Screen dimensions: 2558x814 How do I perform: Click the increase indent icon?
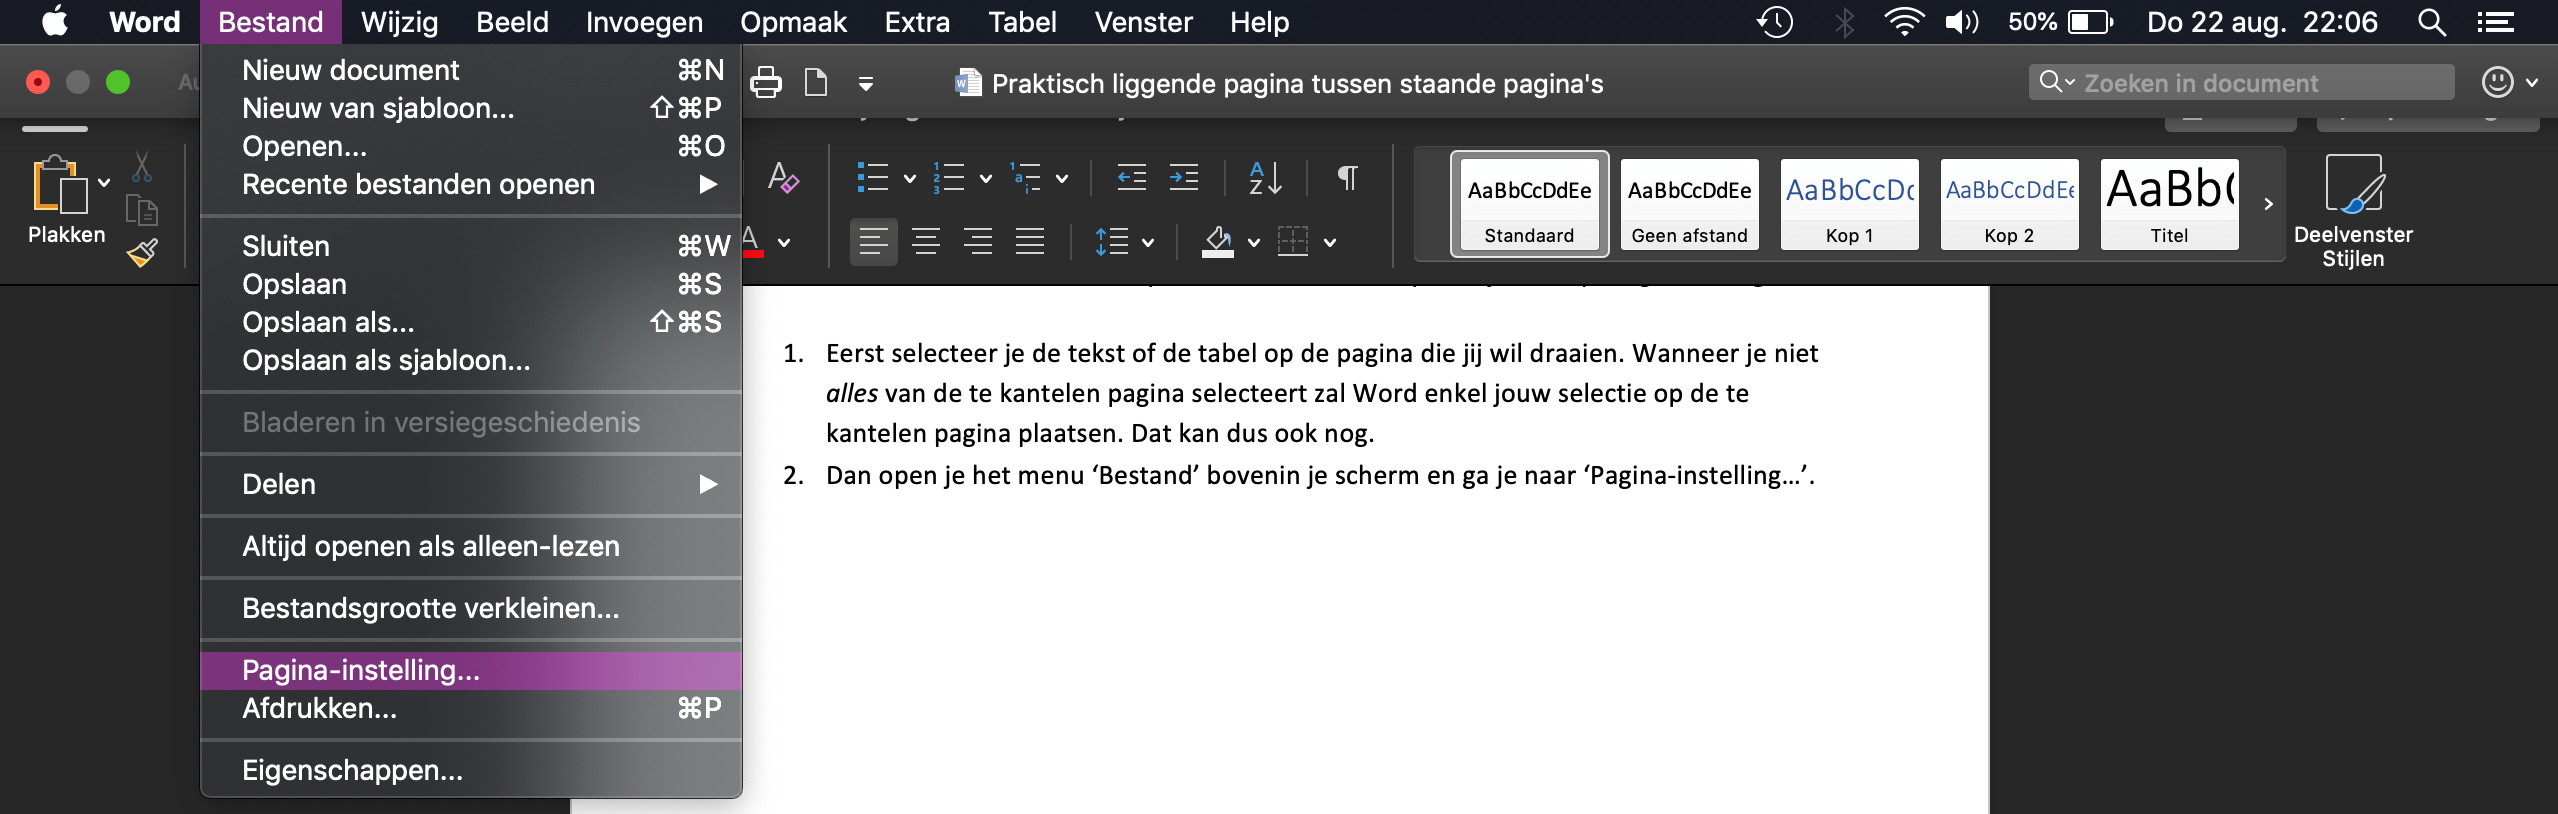[x=1184, y=178]
